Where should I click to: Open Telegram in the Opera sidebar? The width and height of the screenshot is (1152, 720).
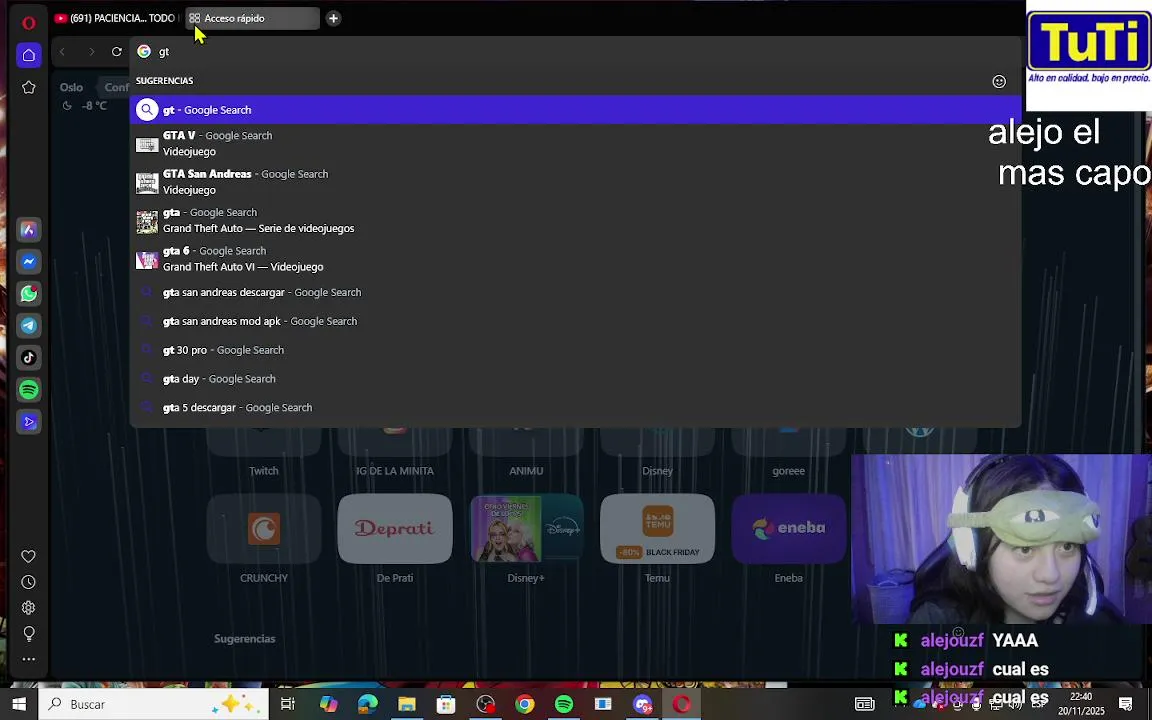click(x=29, y=325)
